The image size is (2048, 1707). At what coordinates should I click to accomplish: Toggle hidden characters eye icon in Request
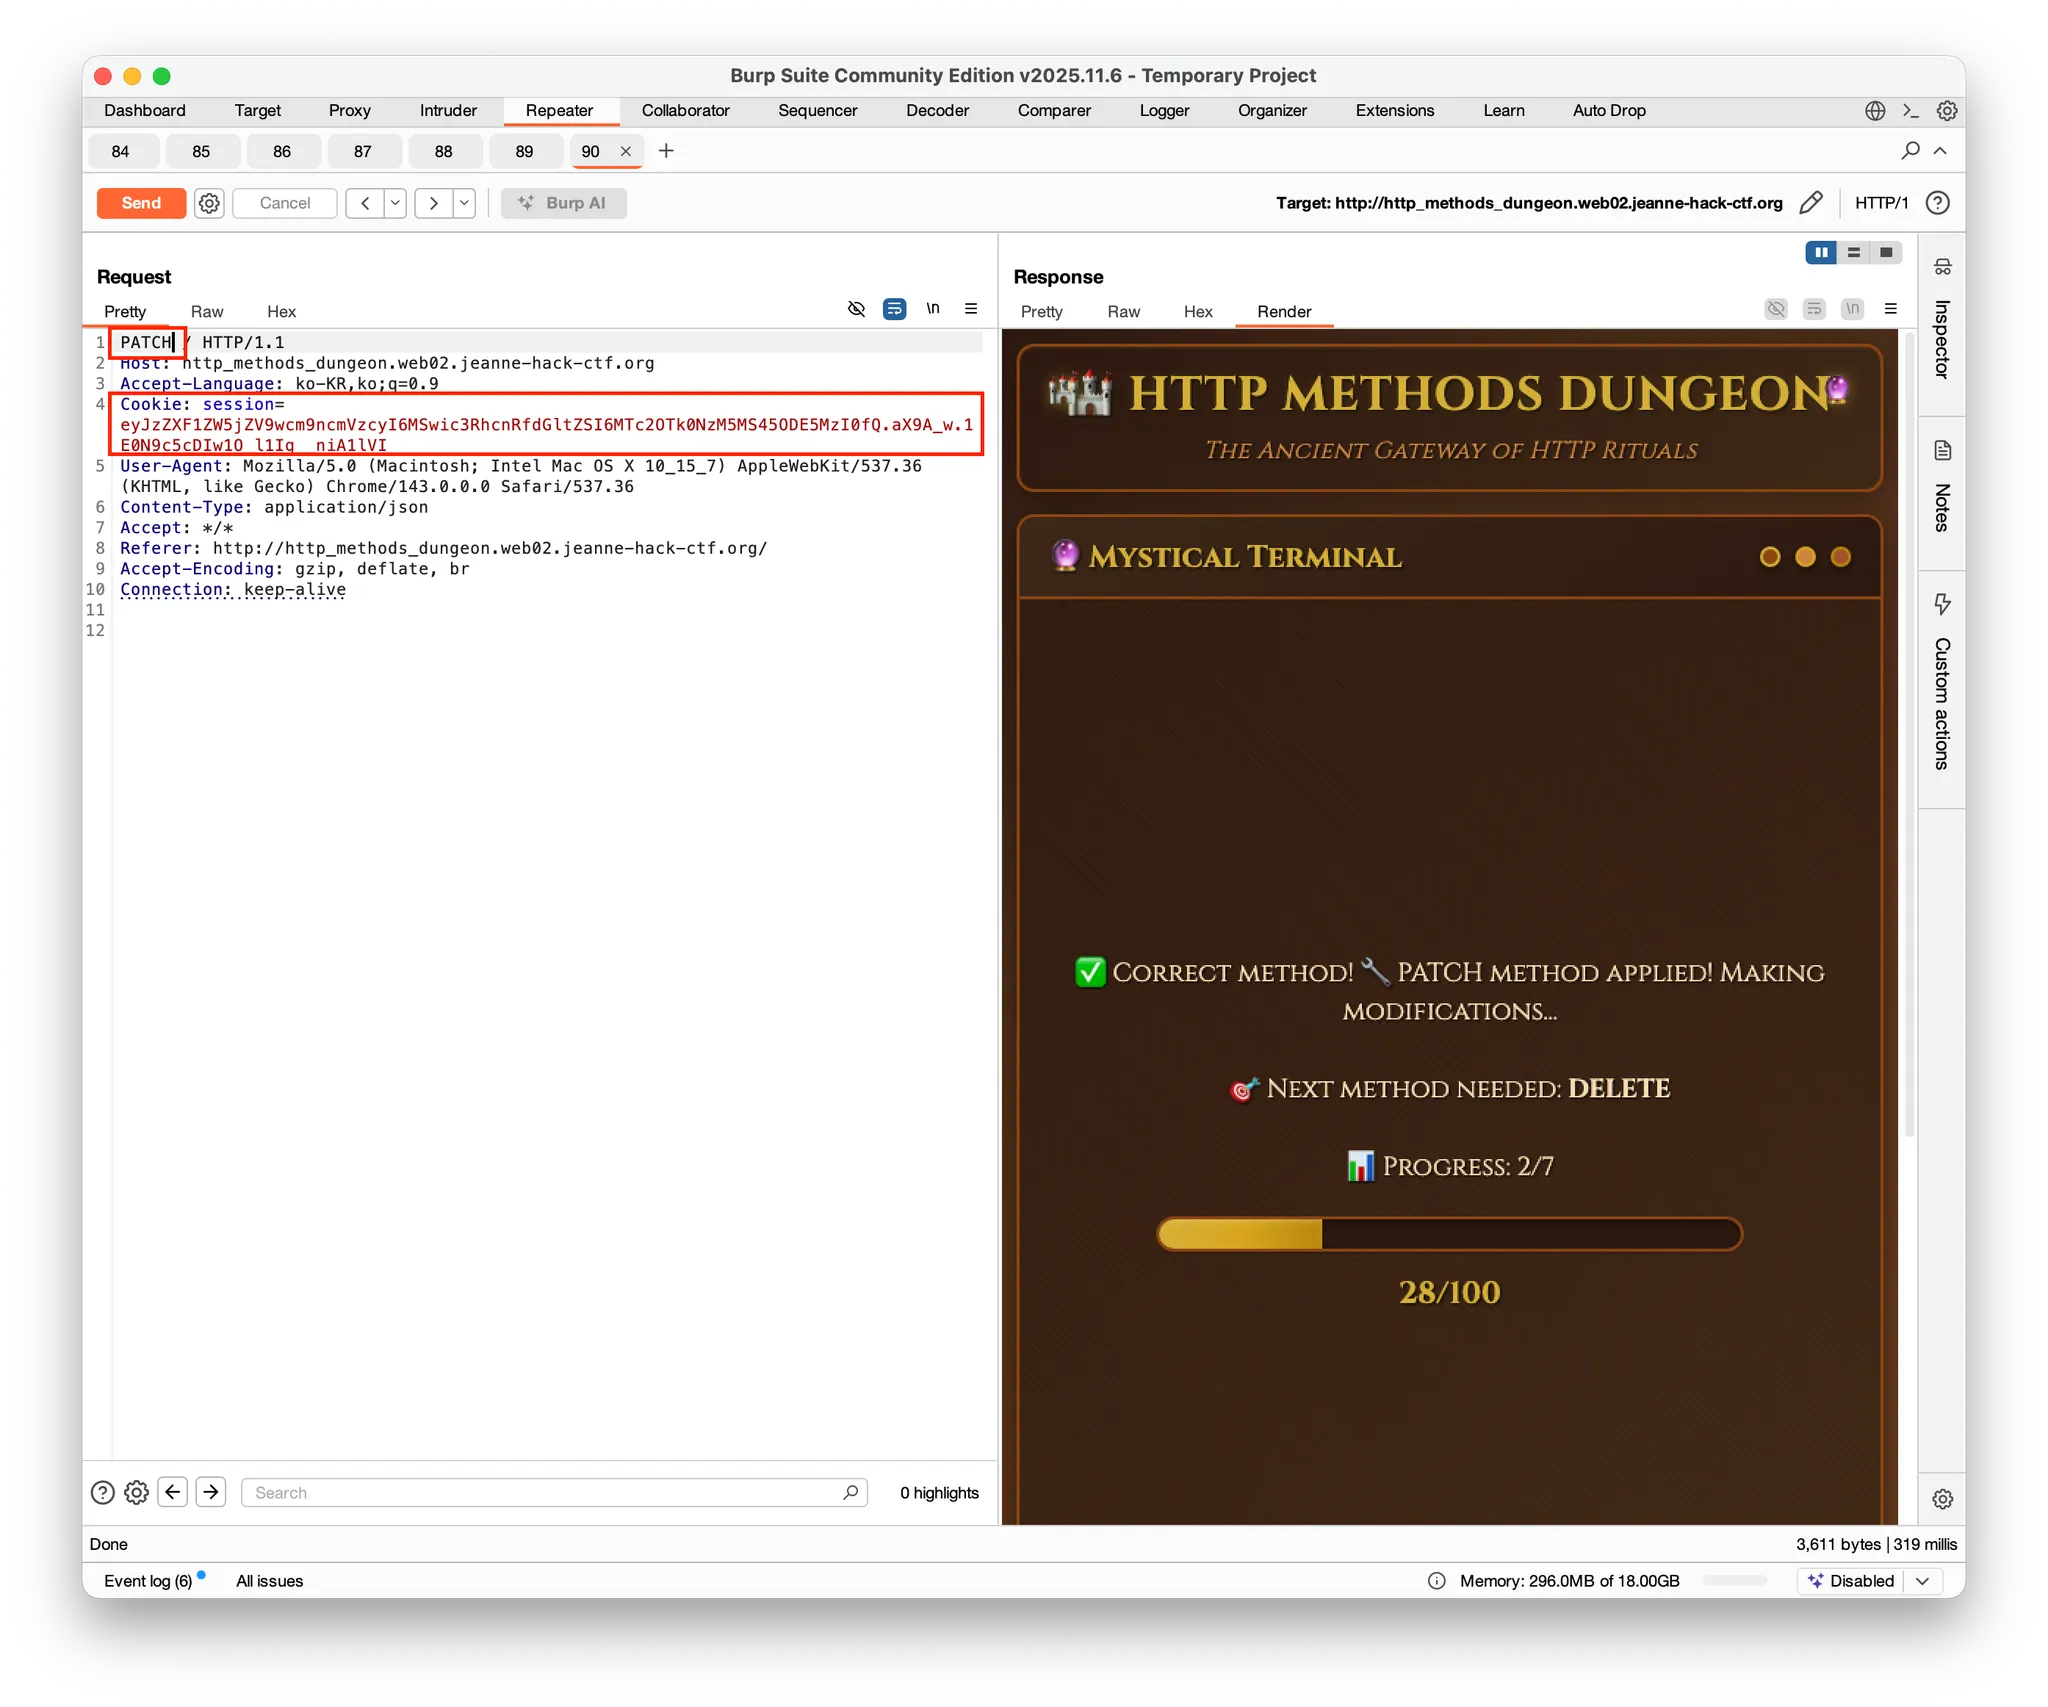tap(856, 309)
